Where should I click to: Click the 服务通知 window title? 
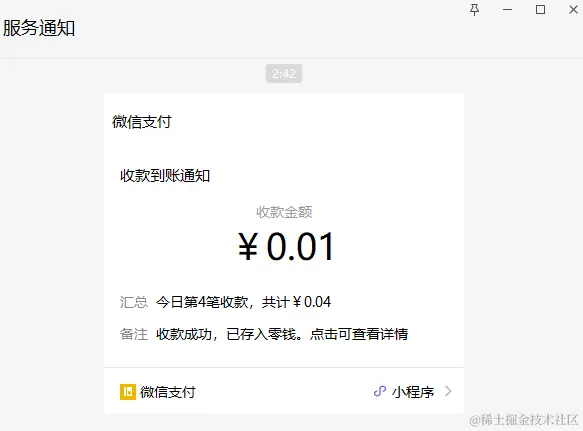click(39, 28)
